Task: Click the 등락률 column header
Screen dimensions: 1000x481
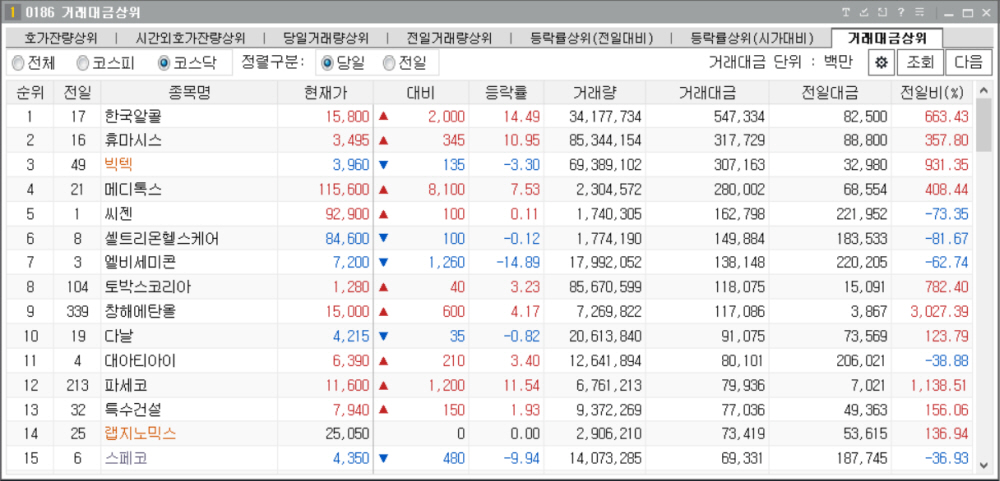Action: tap(507, 93)
